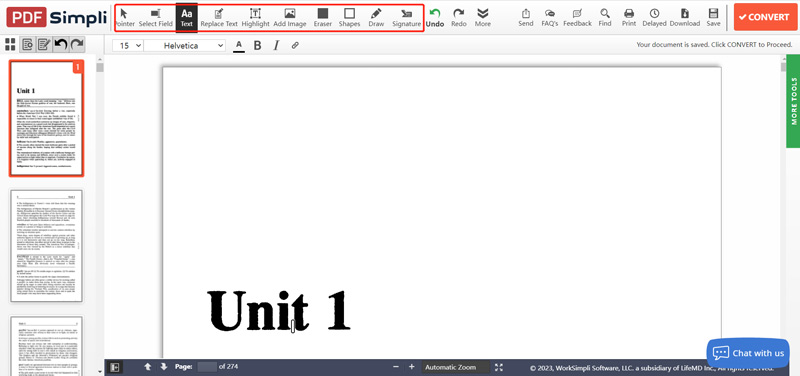Pick the Highlight tool

(256, 17)
